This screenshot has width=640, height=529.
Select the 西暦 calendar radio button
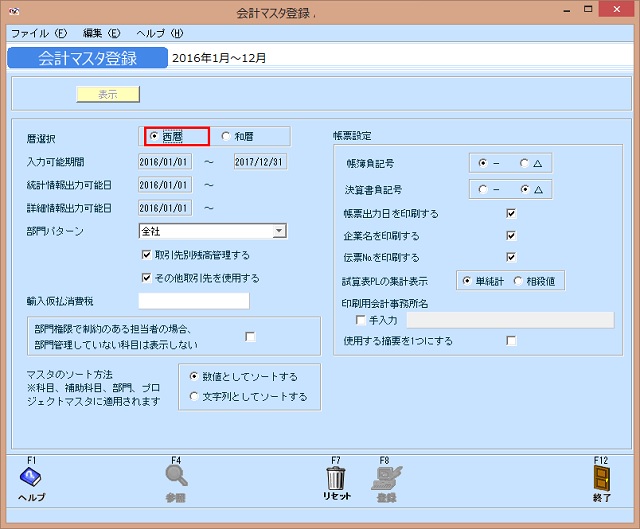tap(154, 136)
